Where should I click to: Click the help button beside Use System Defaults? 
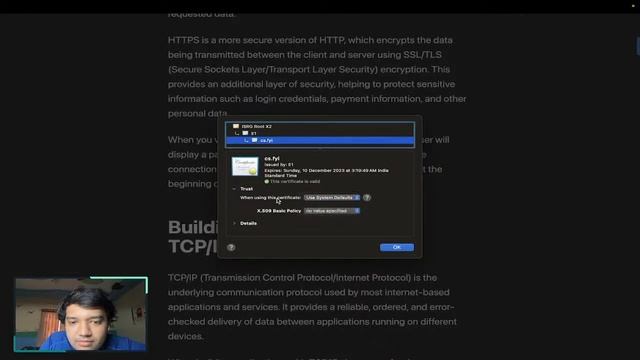click(367, 198)
